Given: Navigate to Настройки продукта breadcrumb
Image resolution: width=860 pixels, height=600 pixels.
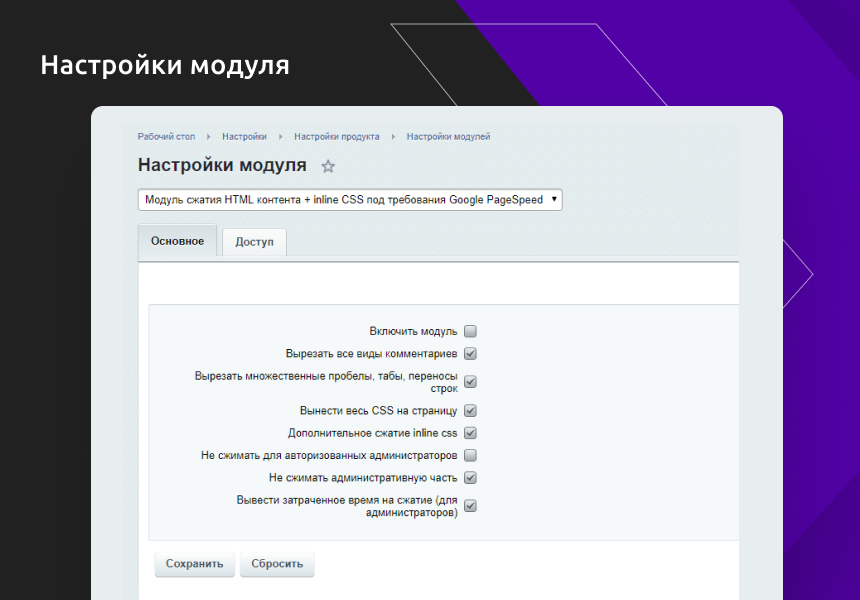Looking at the screenshot, I should (x=336, y=136).
